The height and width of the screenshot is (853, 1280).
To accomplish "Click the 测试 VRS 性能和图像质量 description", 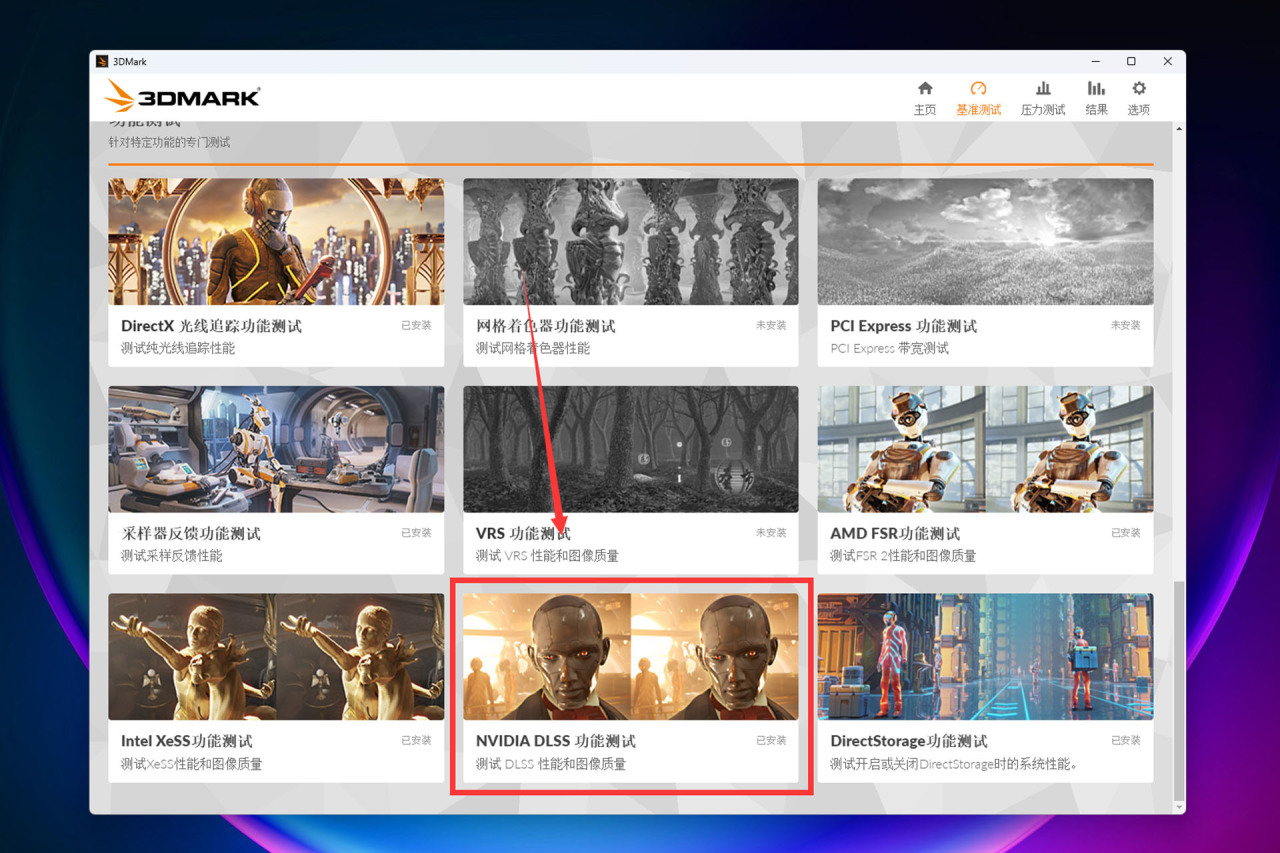I will pos(547,556).
